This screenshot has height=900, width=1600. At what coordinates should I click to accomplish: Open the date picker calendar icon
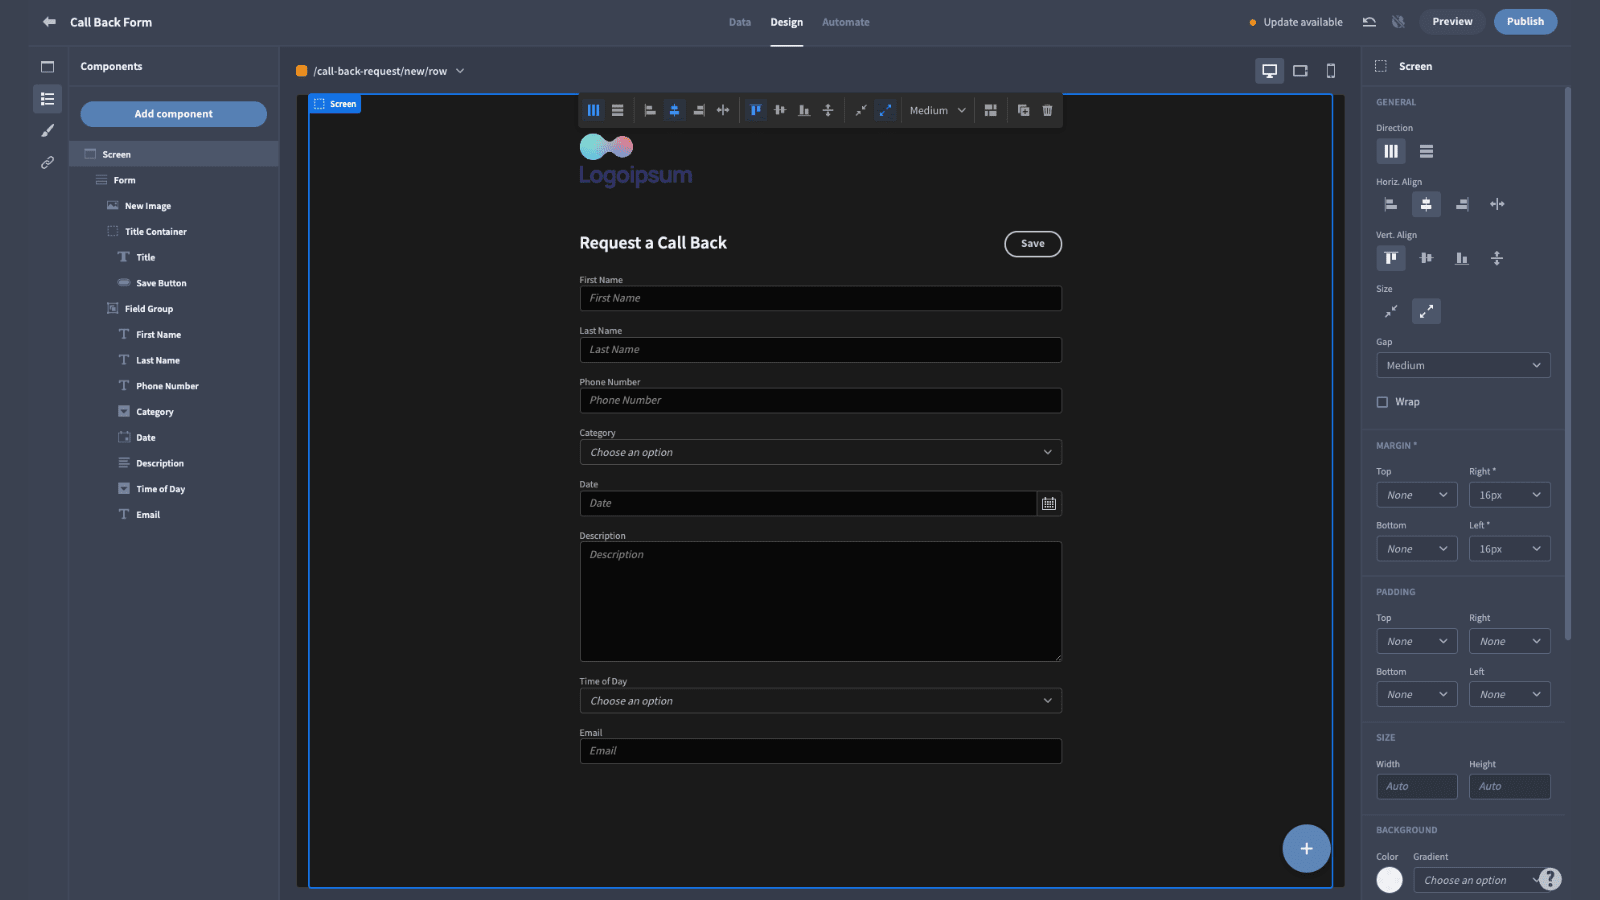pyautogui.click(x=1049, y=503)
